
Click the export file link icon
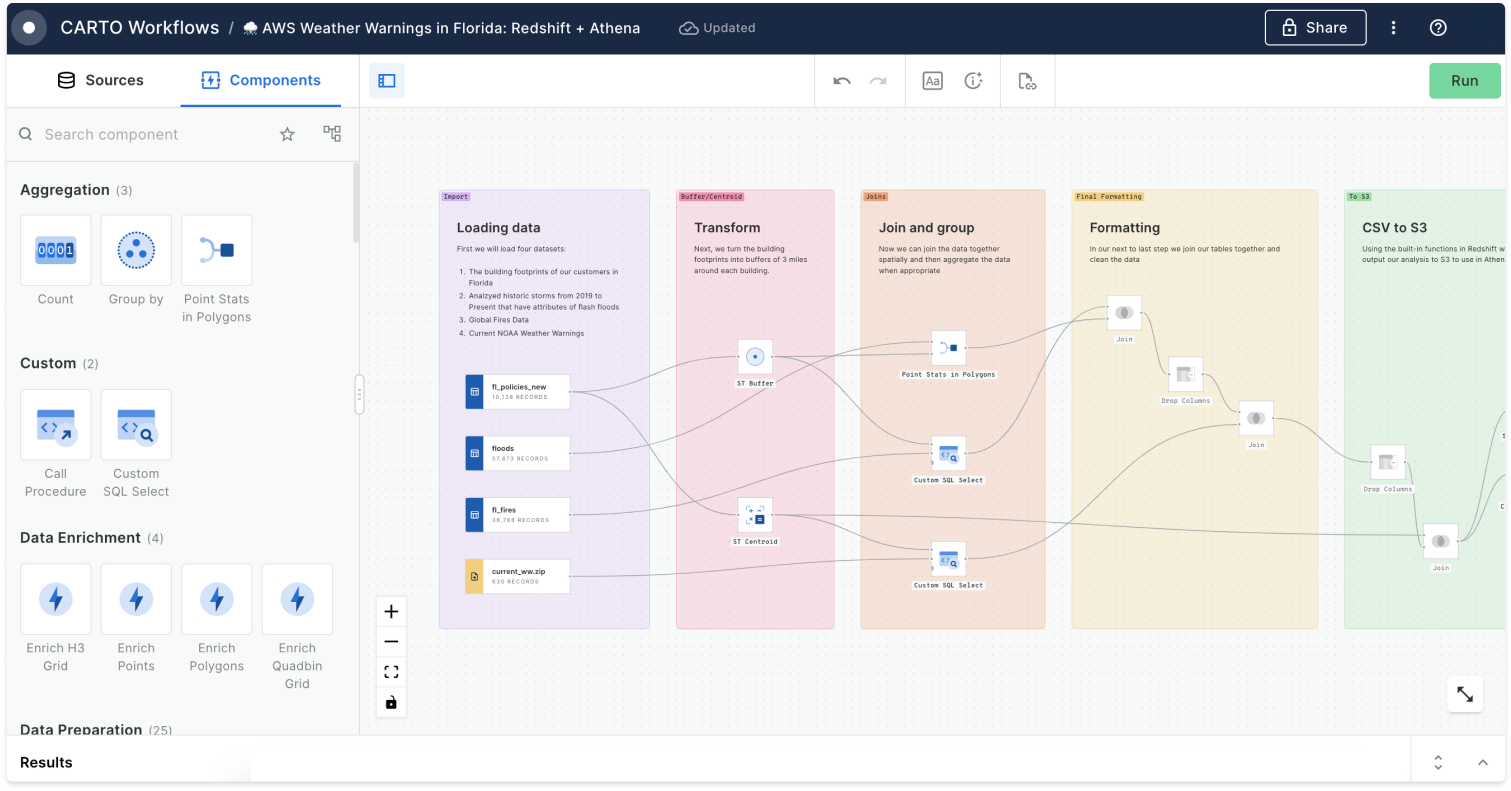coord(1028,81)
